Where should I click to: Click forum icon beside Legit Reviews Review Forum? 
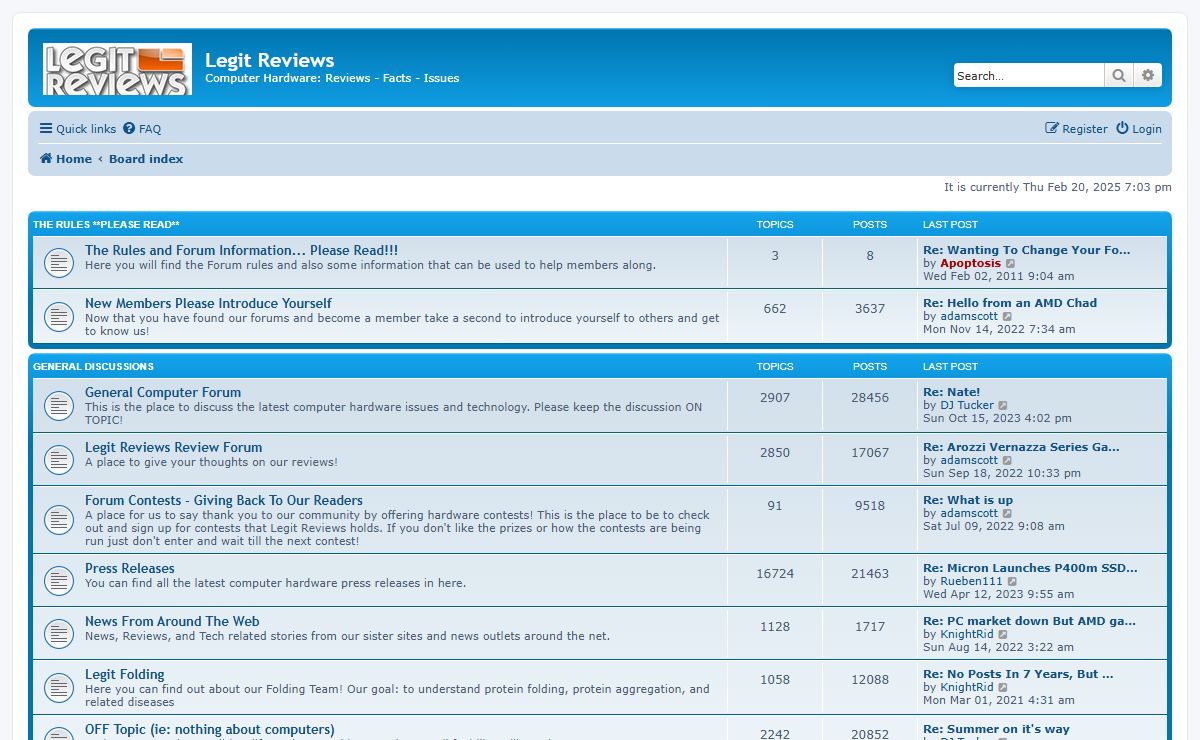(59, 459)
